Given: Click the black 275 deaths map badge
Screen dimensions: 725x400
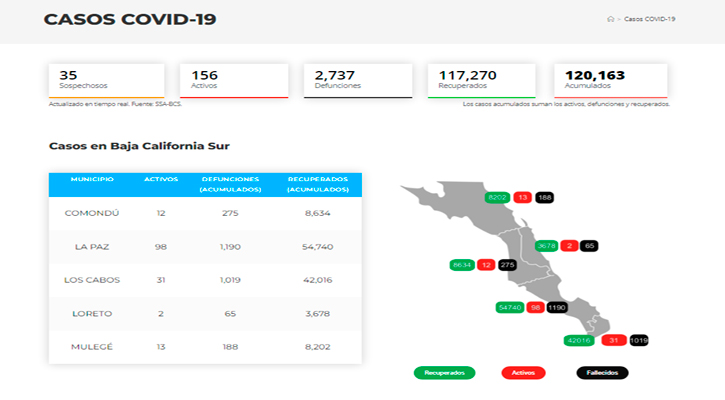Looking at the screenshot, I should 508,265.
